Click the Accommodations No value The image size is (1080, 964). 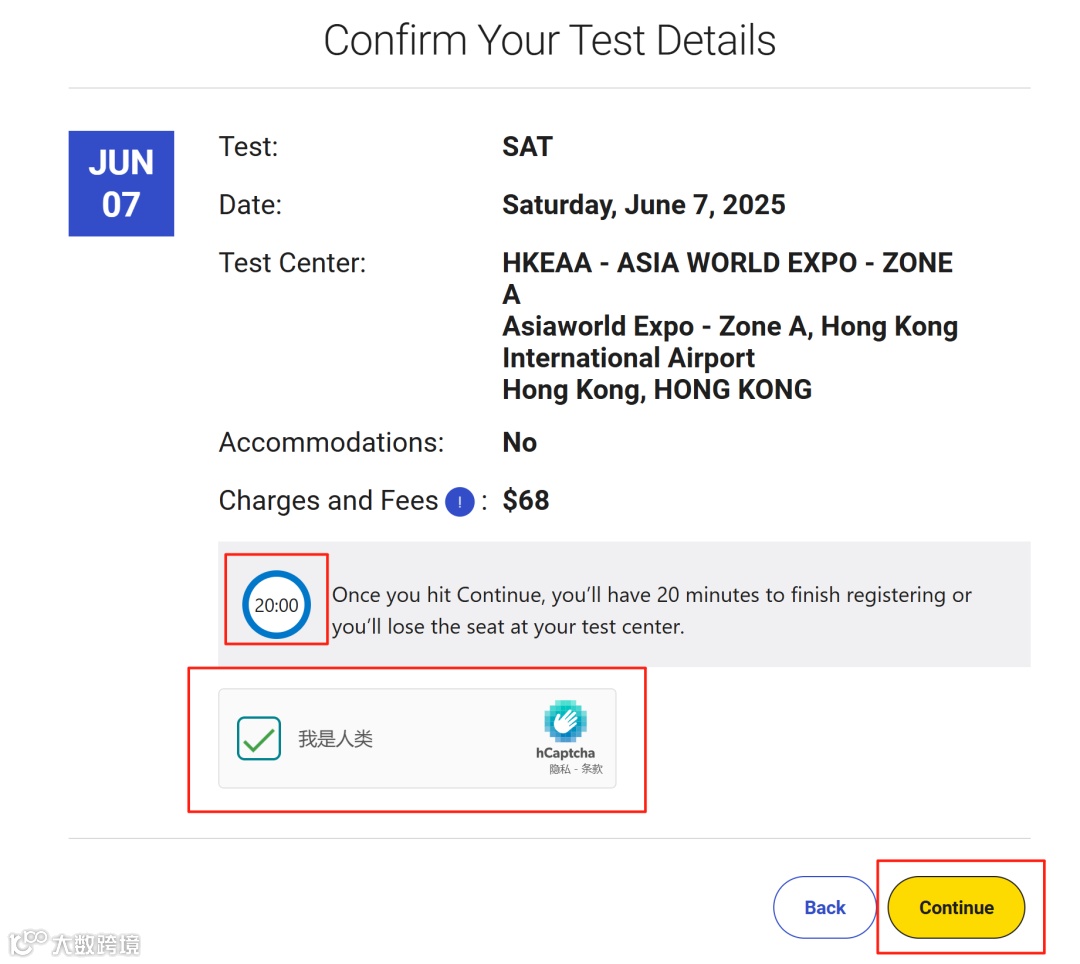[519, 443]
